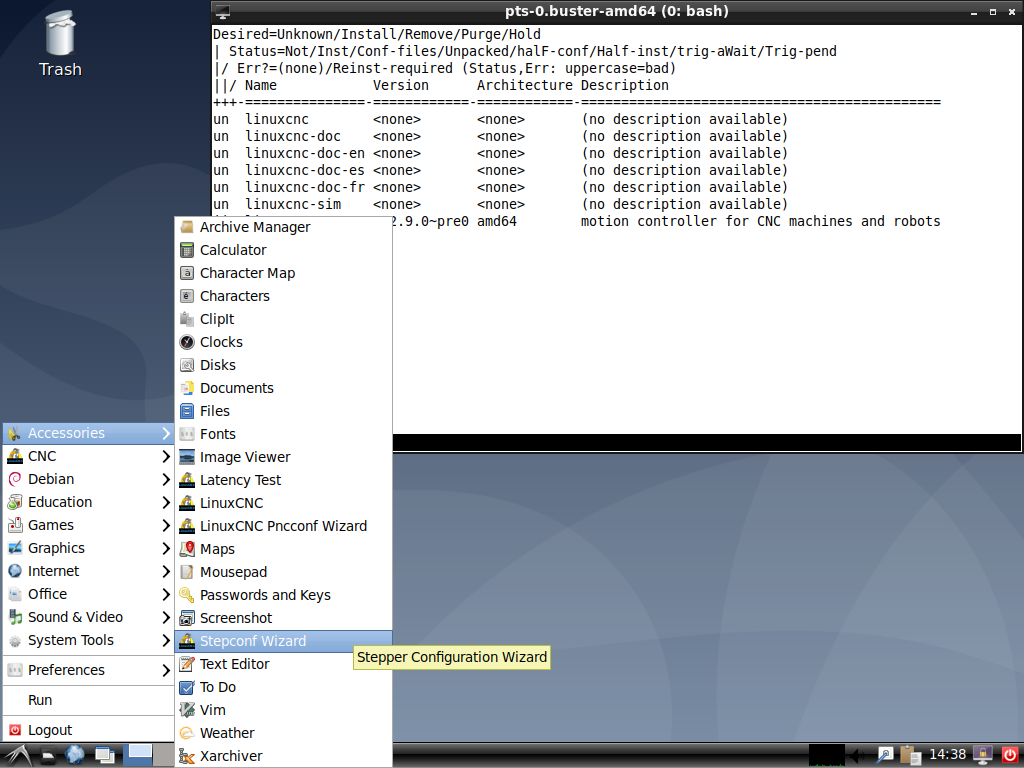Launch LinuxCNC from Accessories
Viewport: 1024px width, 768px height.
coord(283,503)
